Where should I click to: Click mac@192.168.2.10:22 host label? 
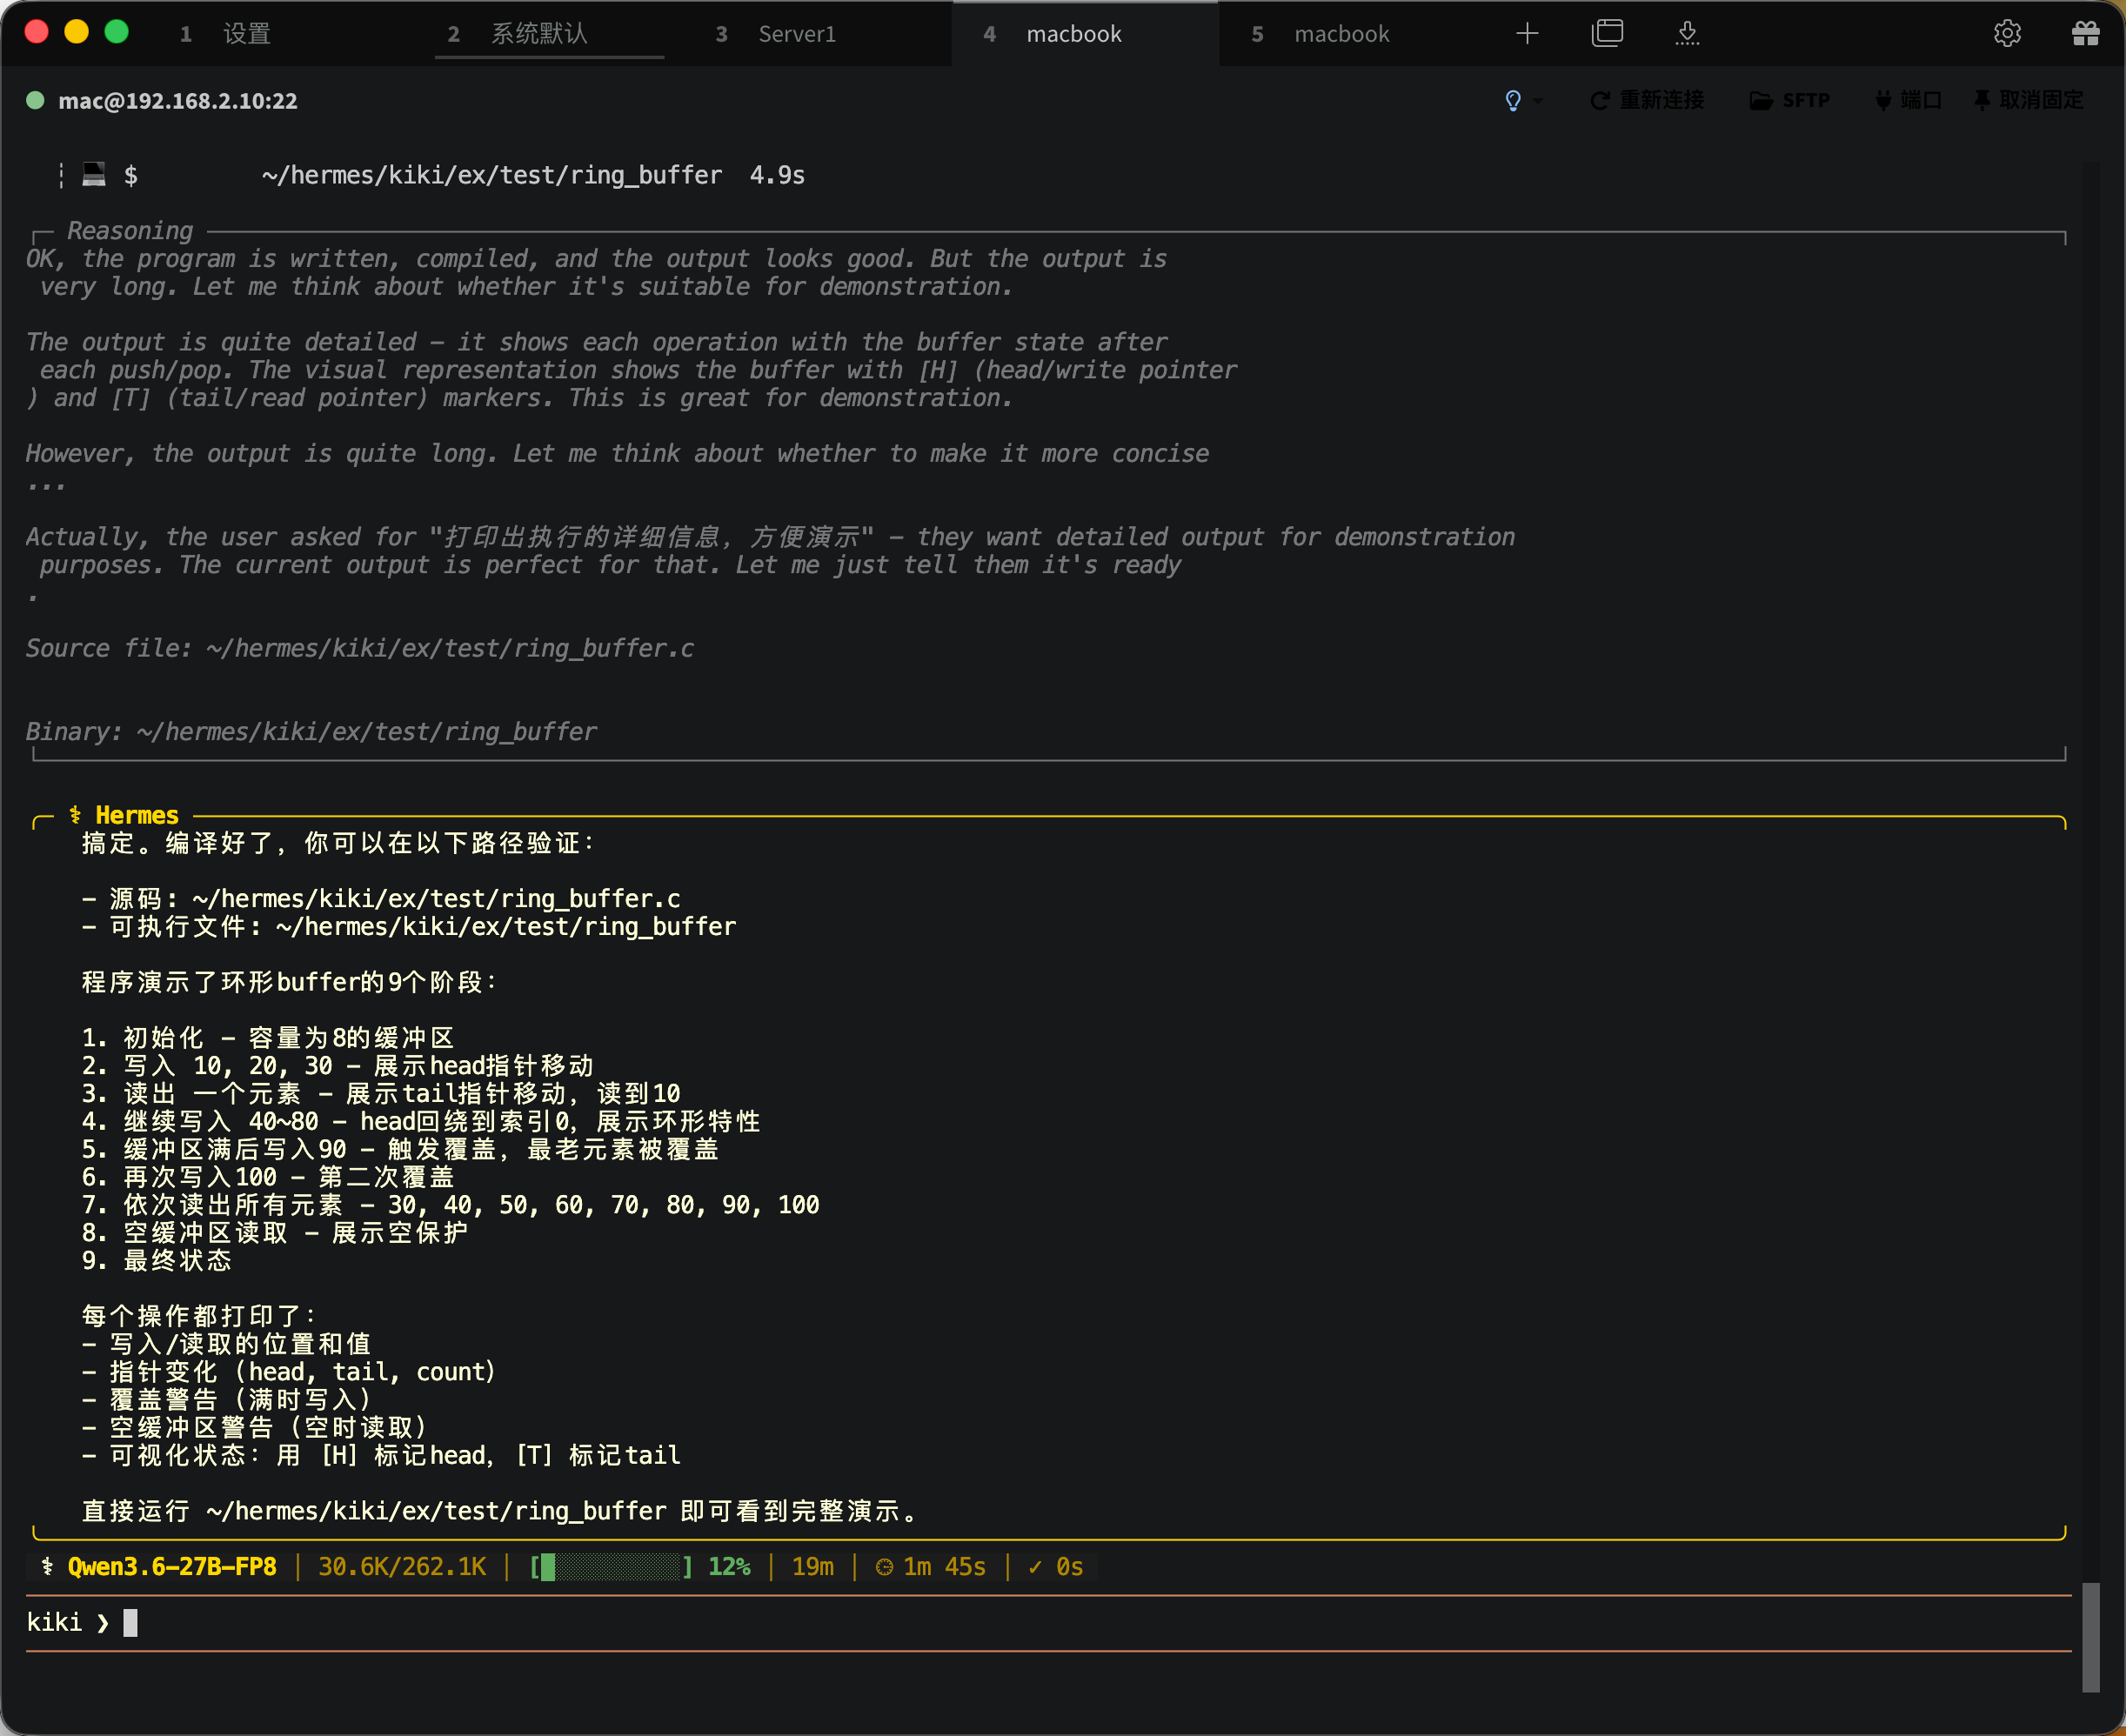click(x=177, y=101)
